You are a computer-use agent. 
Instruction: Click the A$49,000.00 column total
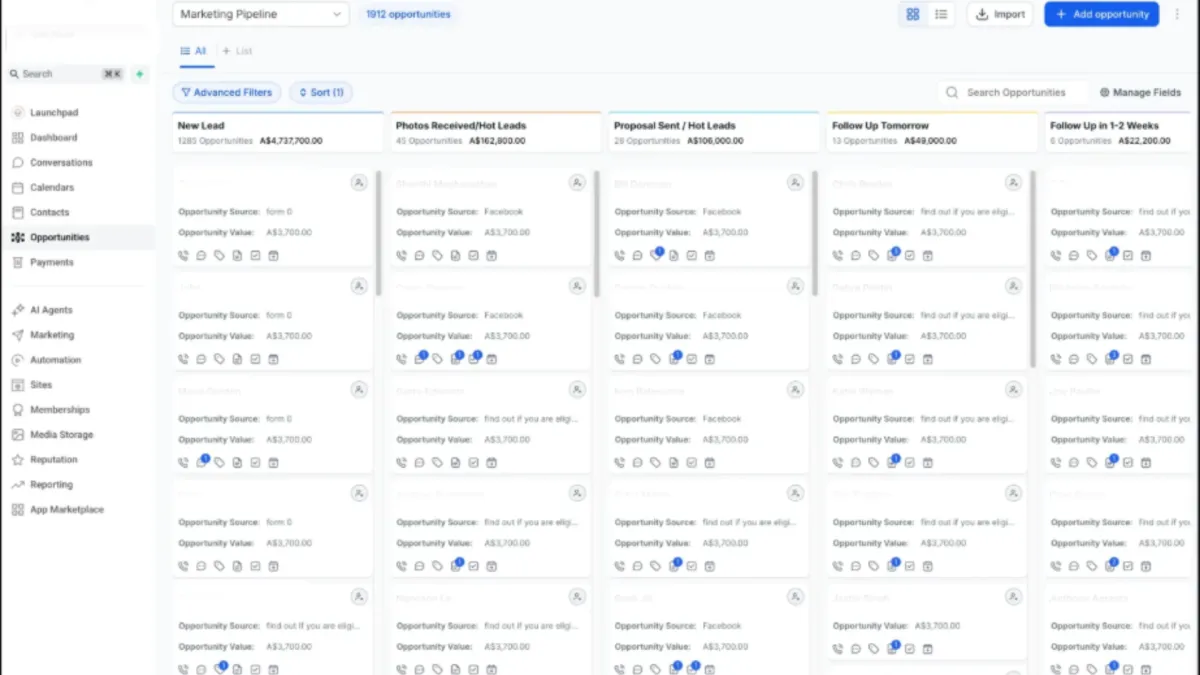pyautogui.click(x=931, y=141)
